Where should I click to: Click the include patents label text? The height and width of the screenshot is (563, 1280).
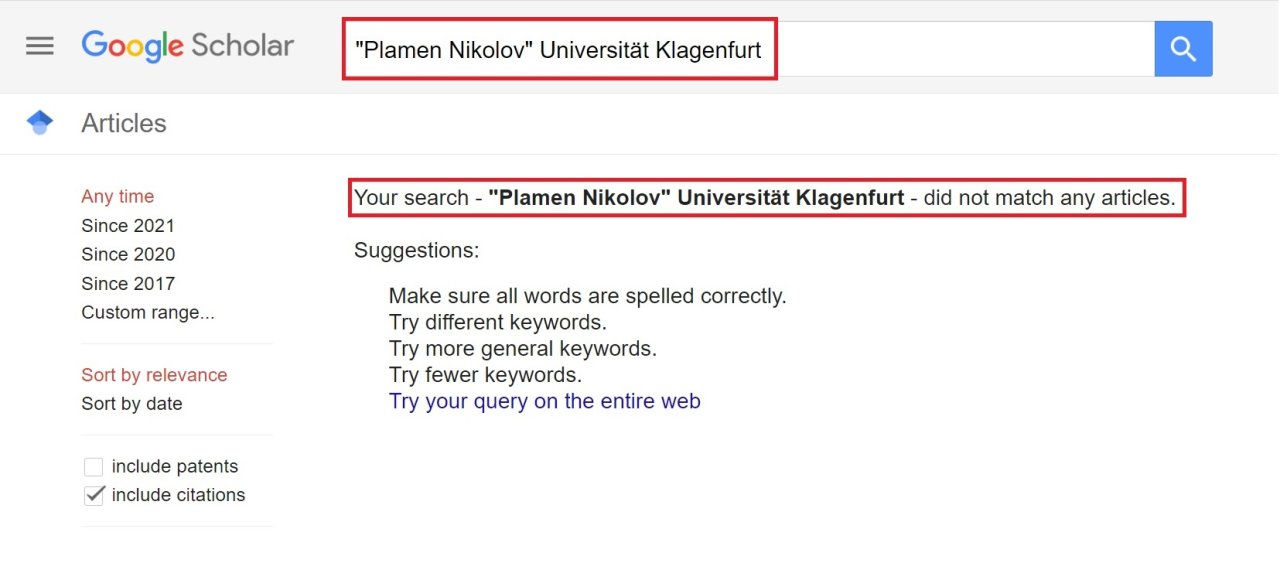[175, 467]
